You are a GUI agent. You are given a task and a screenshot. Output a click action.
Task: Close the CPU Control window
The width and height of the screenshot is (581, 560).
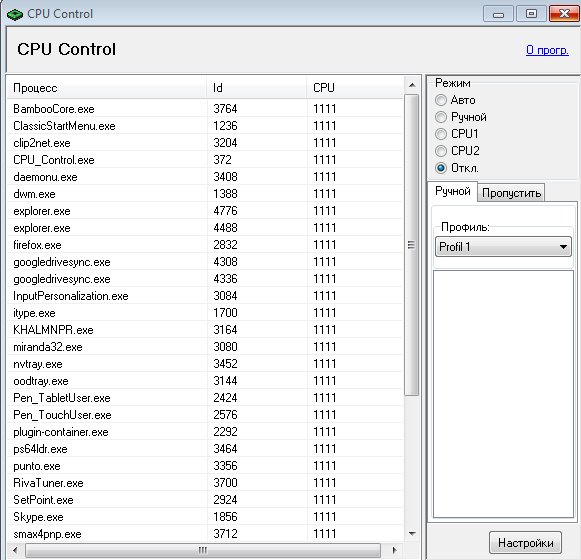click(564, 14)
